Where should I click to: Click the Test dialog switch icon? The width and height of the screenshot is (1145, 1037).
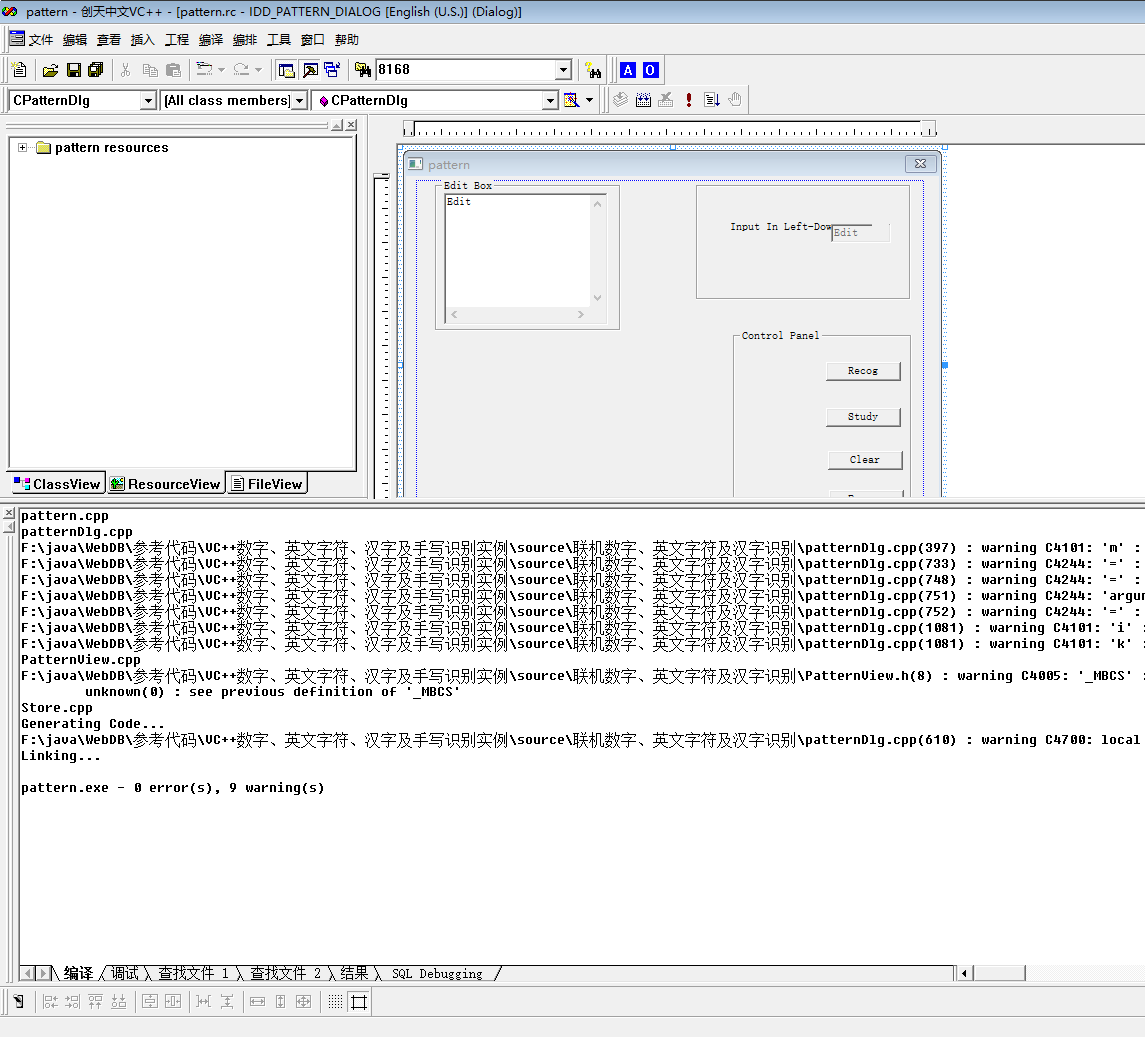pyautogui.click(x=19, y=1001)
